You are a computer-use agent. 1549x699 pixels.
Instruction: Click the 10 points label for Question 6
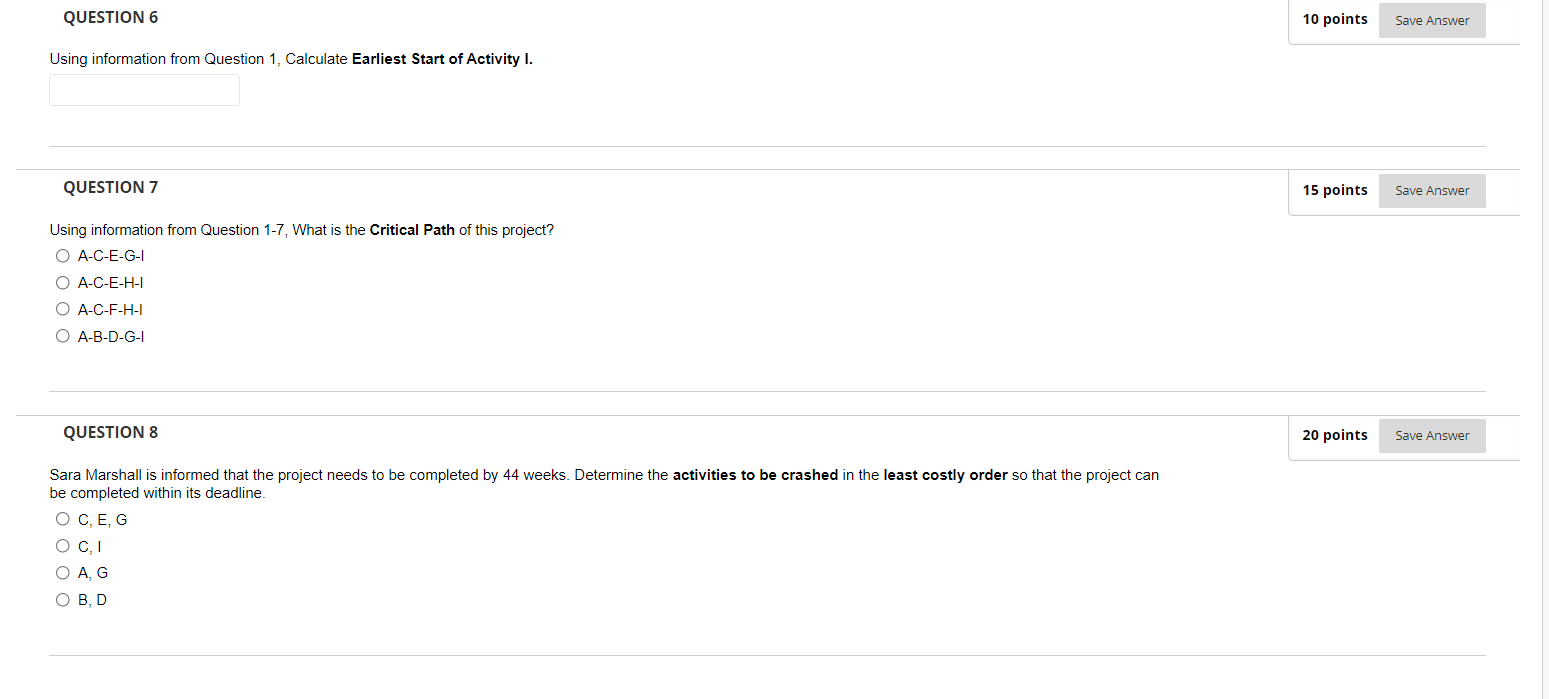click(1335, 18)
